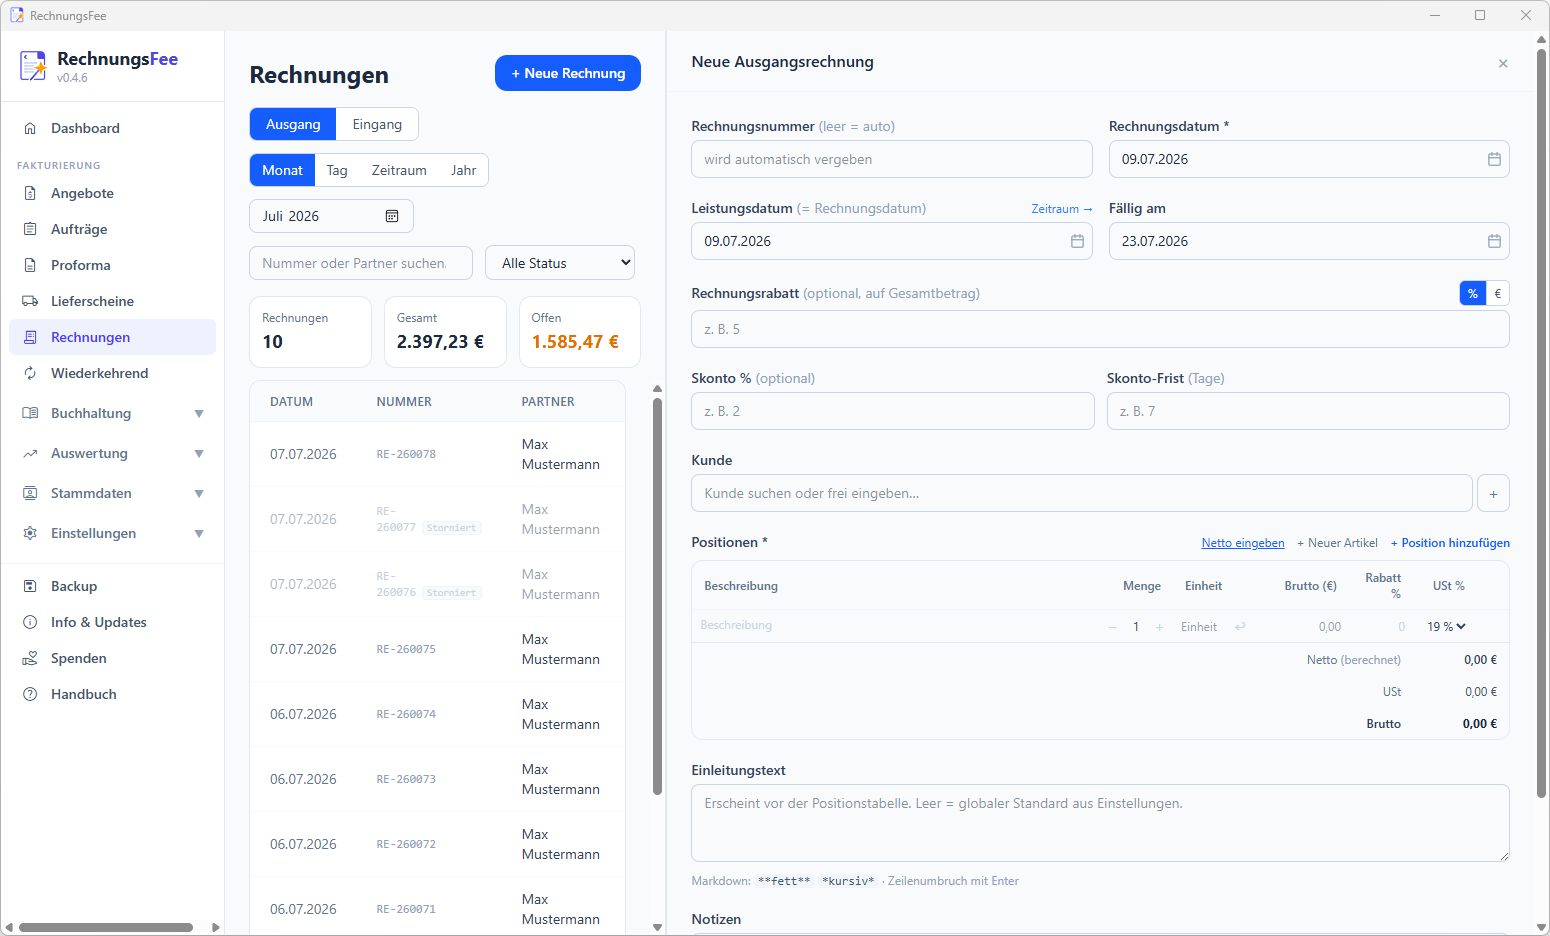The height and width of the screenshot is (936, 1550).
Task: Click the Skonto-Frist input field
Action: pos(1308,411)
